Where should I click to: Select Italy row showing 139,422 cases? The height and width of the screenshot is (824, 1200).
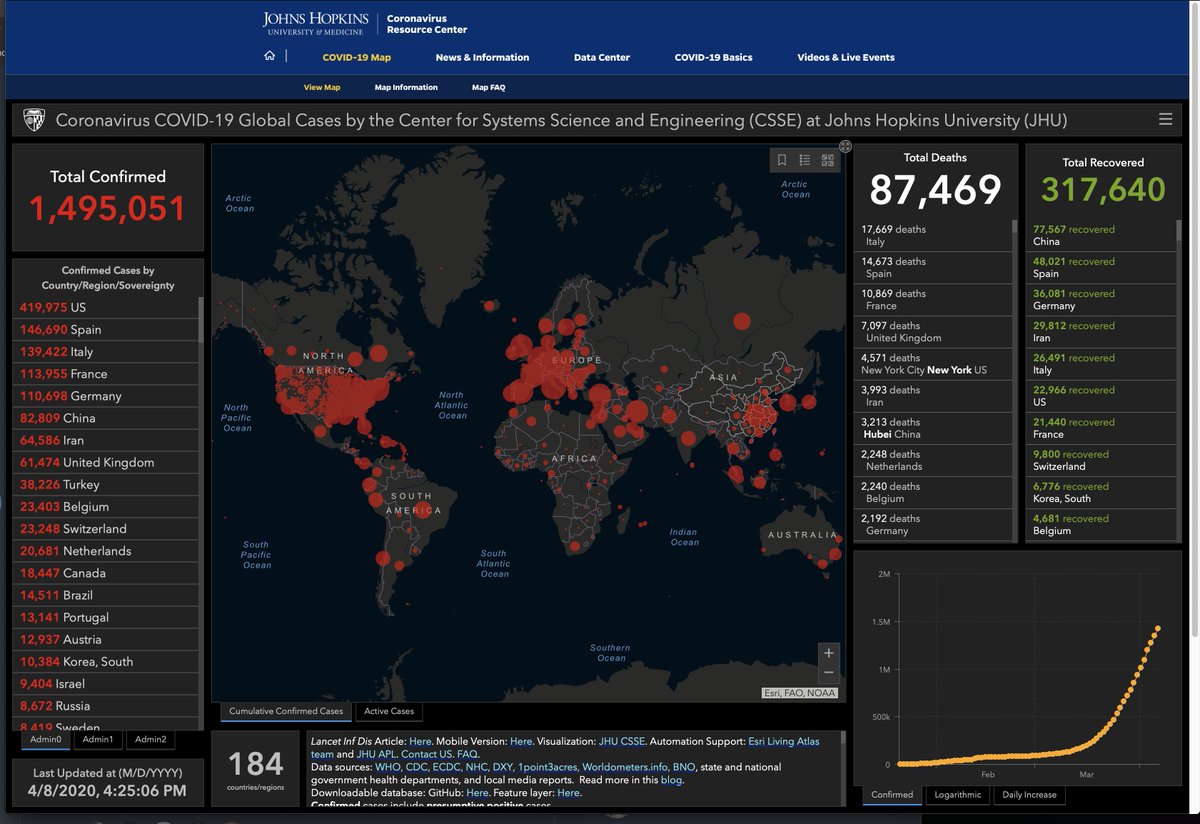(x=106, y=351)
